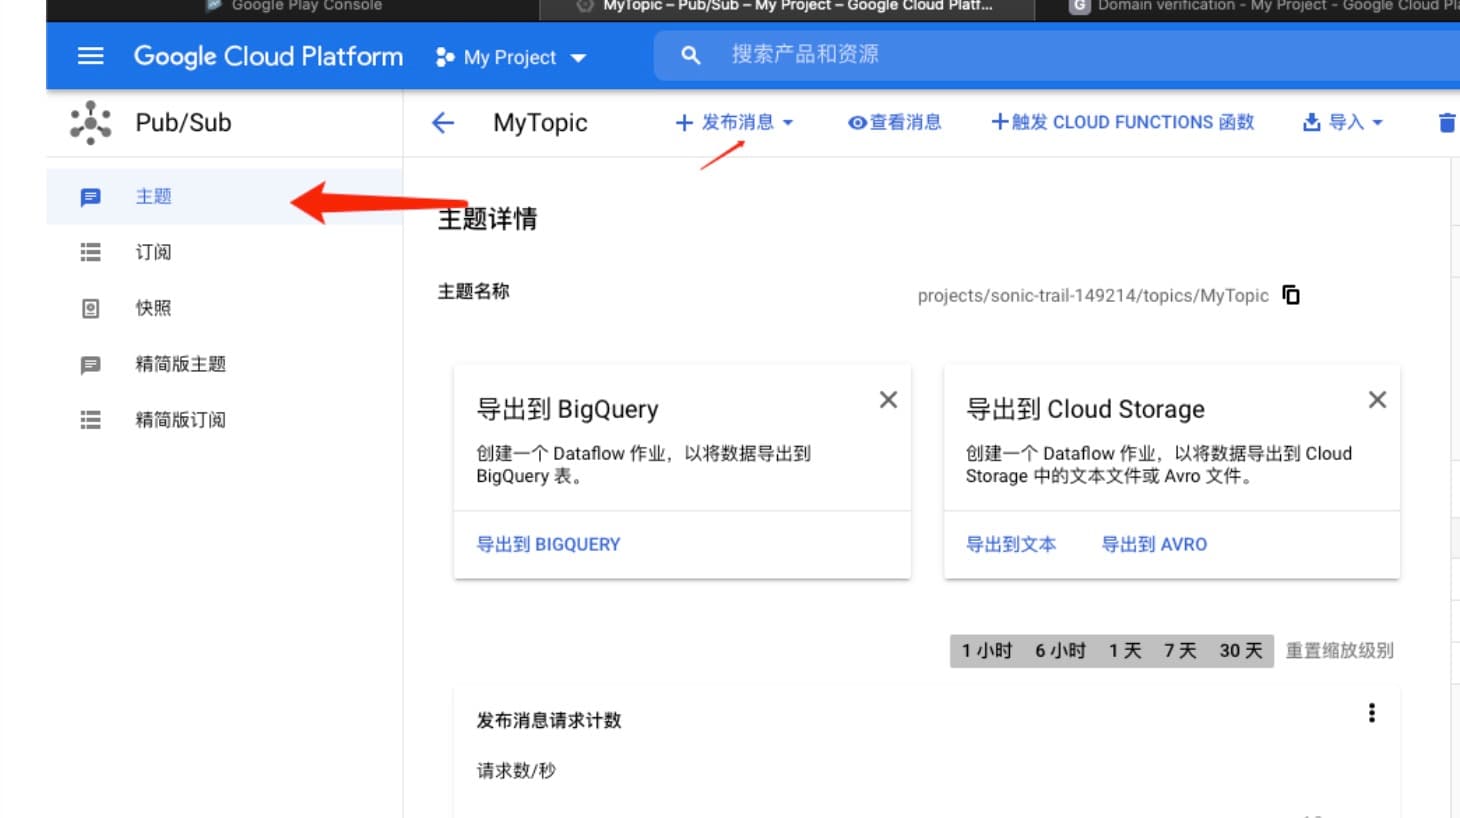Image resolution: width=1460 pixels, height=818 pixels.
Task: Select the 7 天 time range
Action: coord(1180,651)
